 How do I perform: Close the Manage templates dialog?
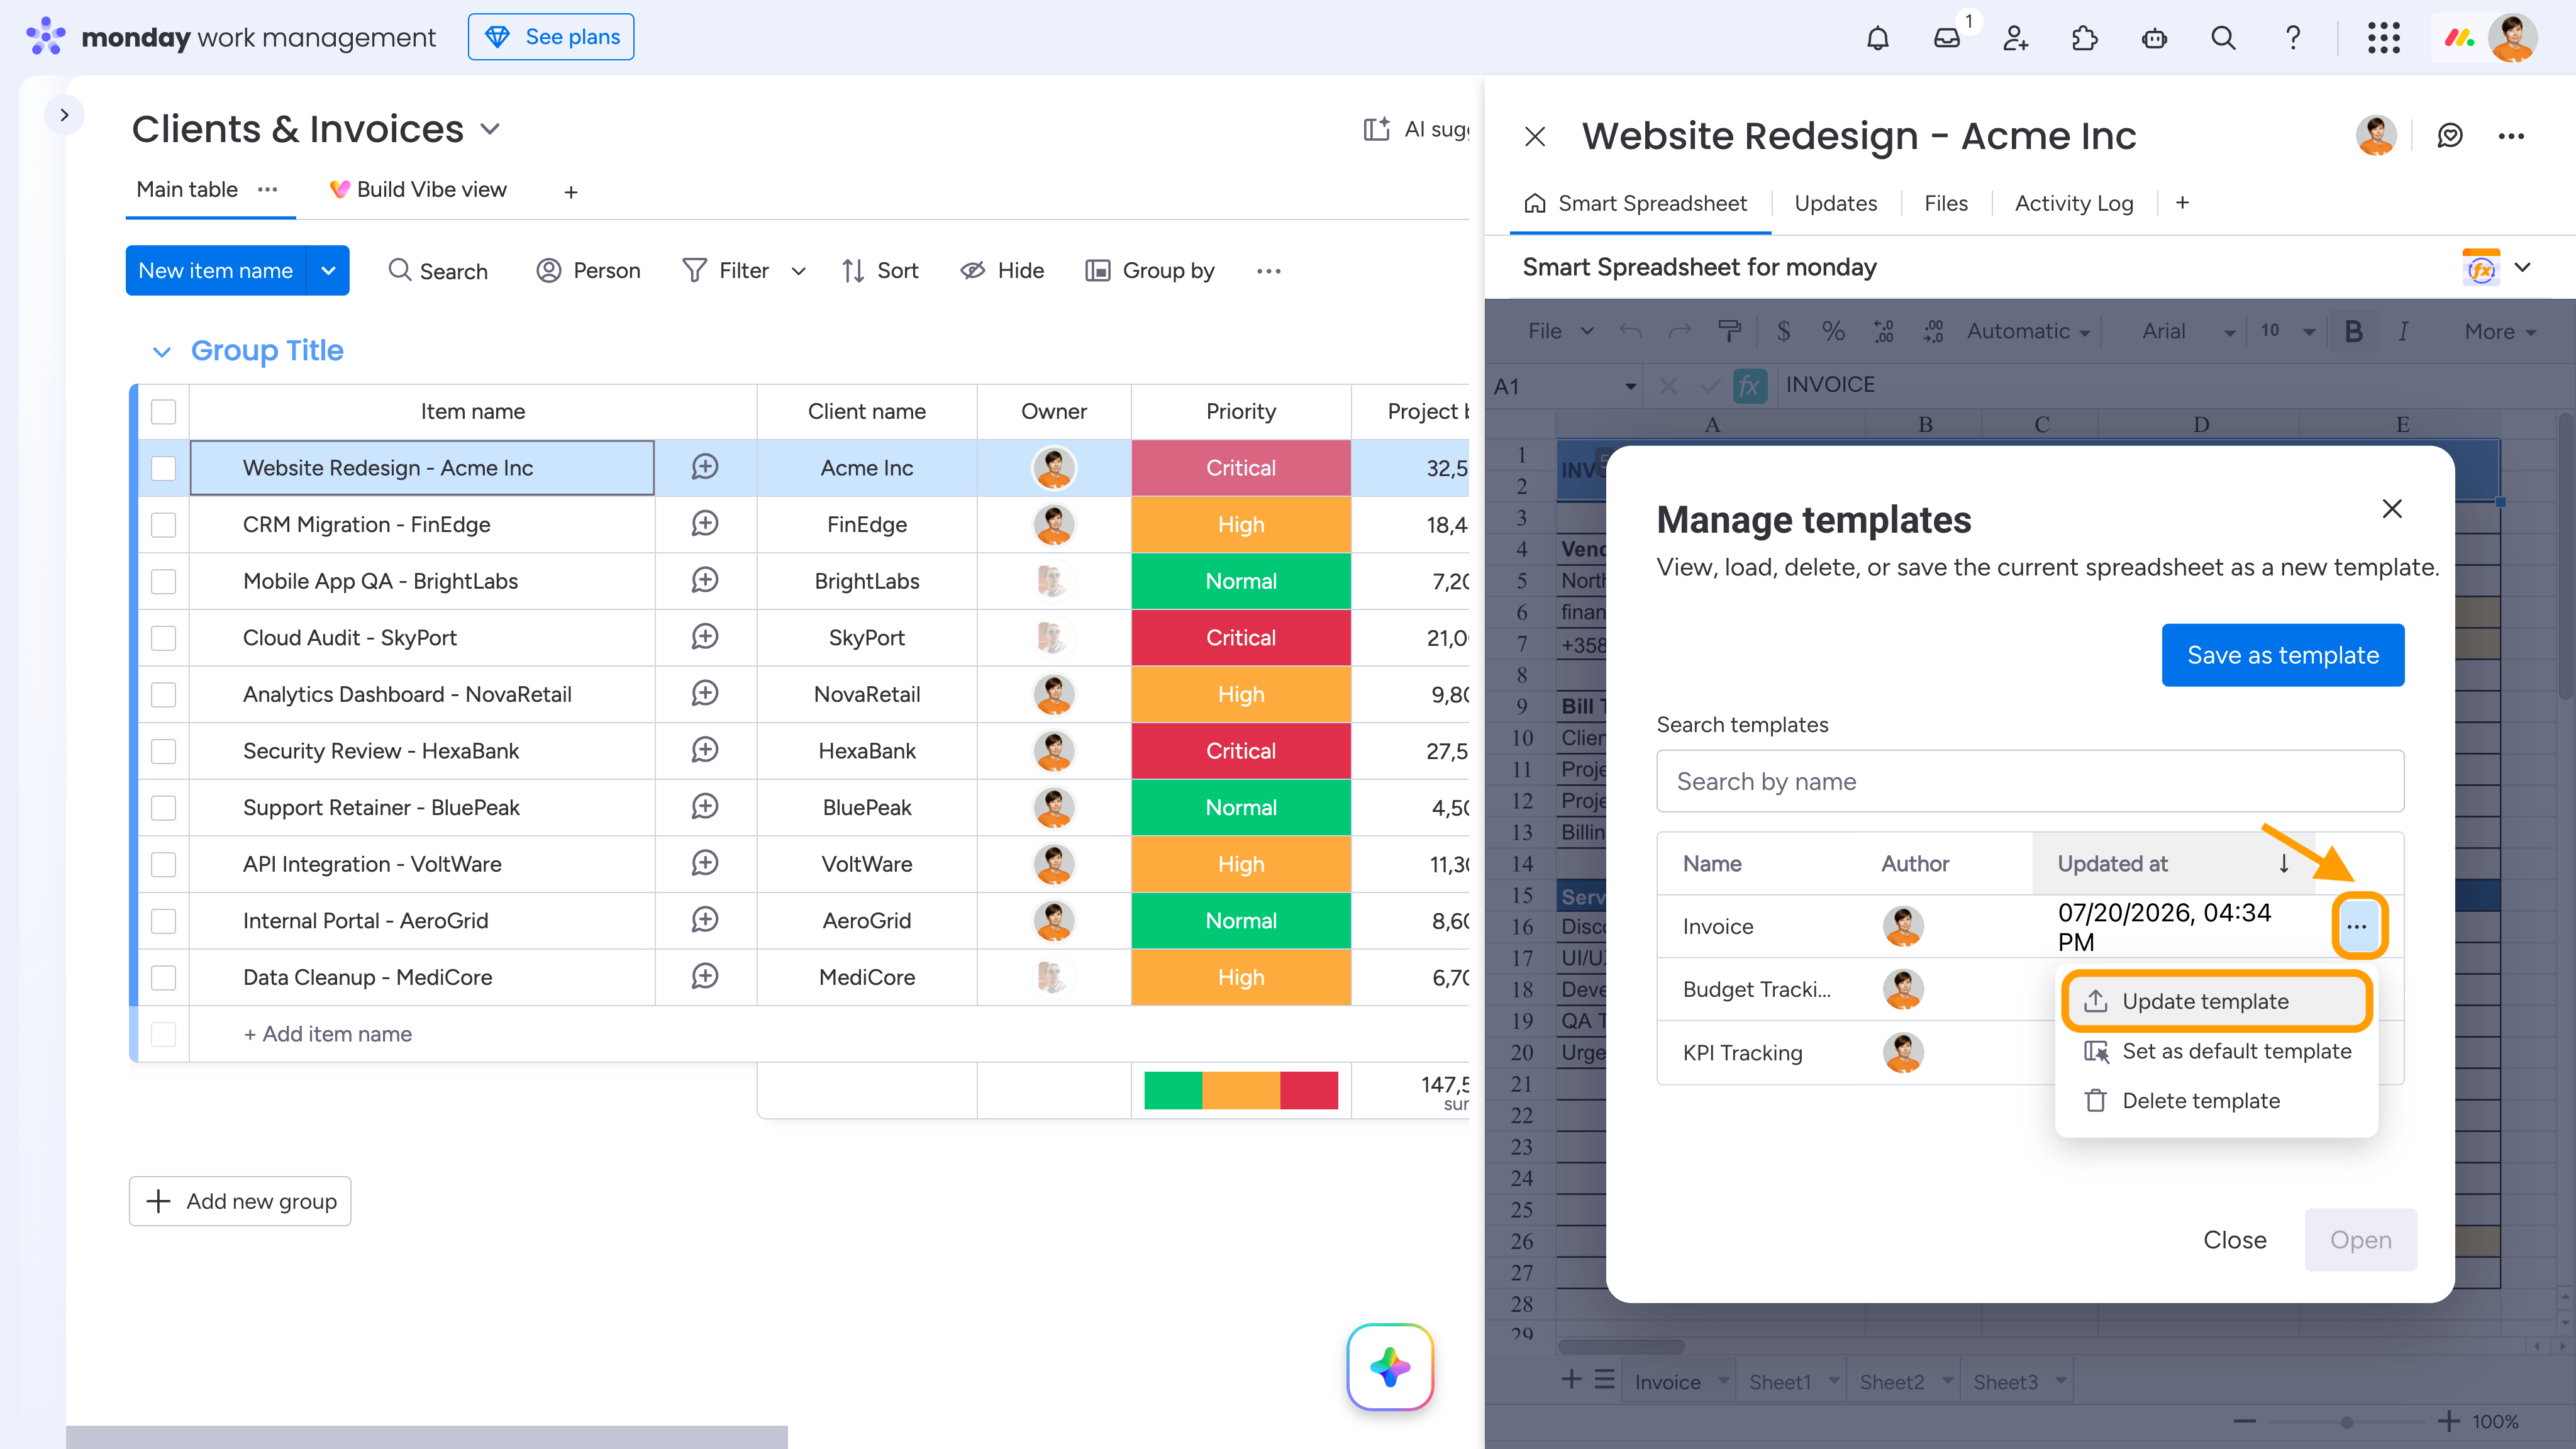pos(2392,509)
